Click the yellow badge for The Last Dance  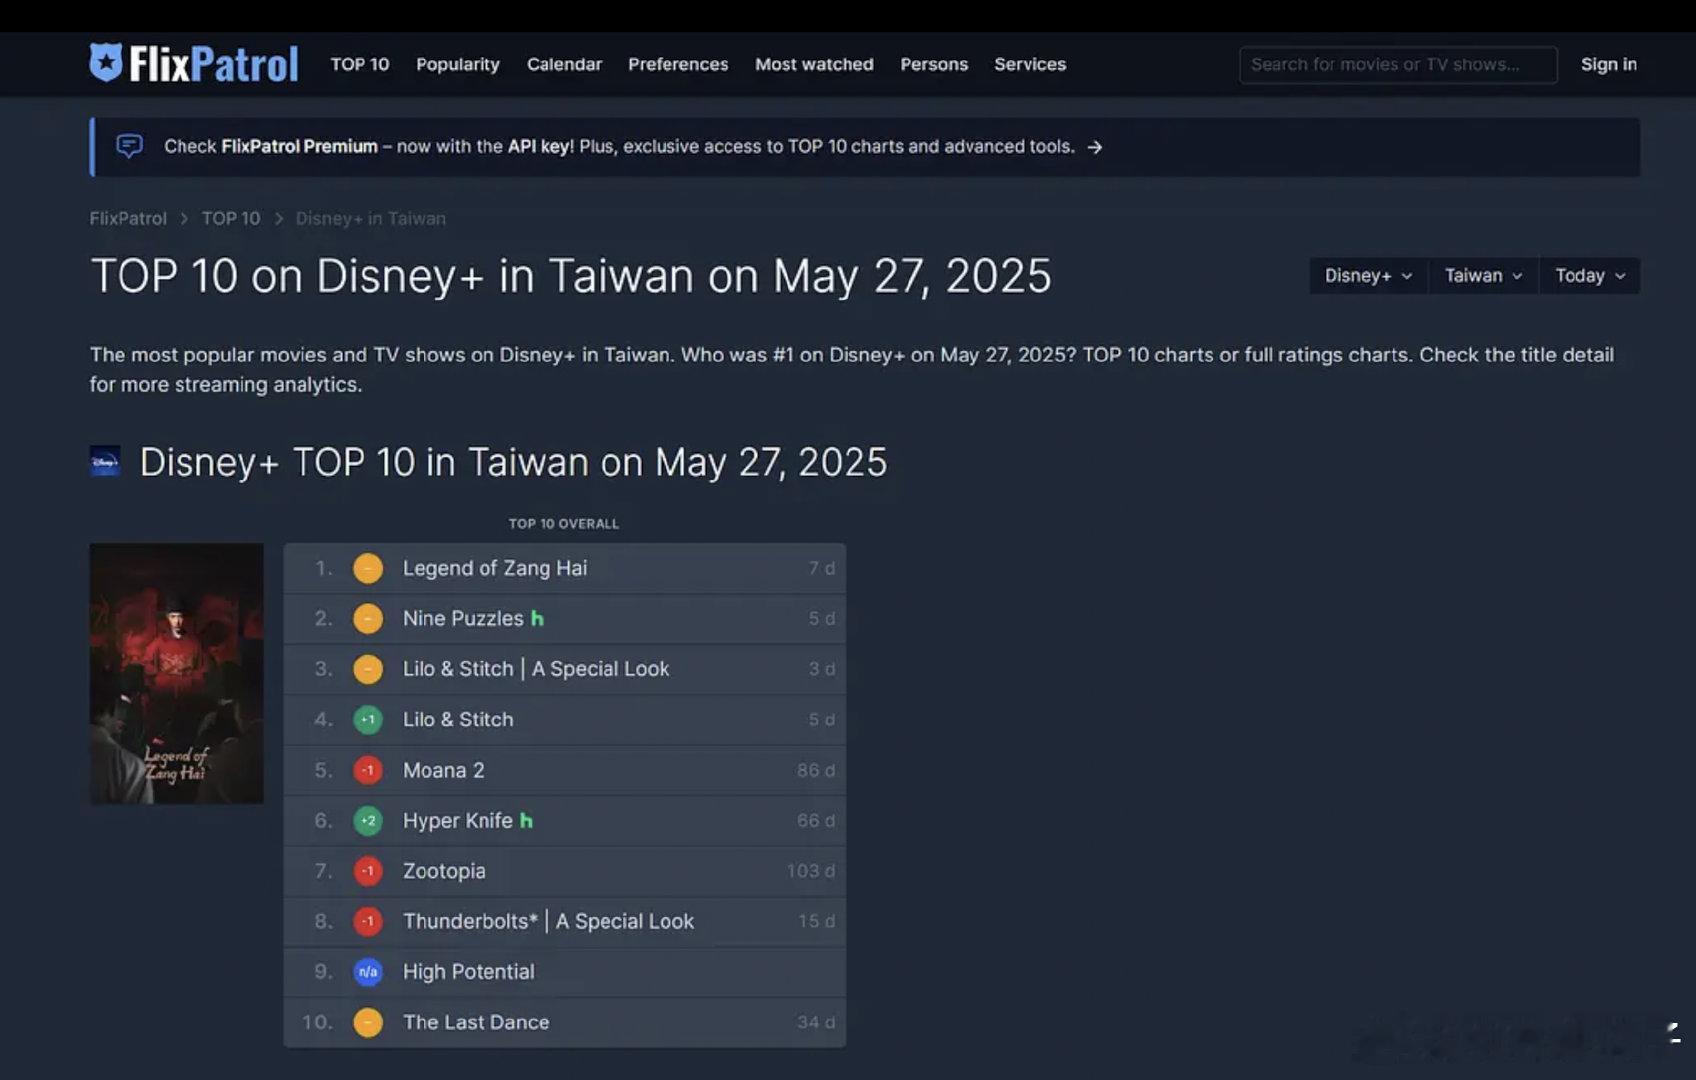(368, 1022)
